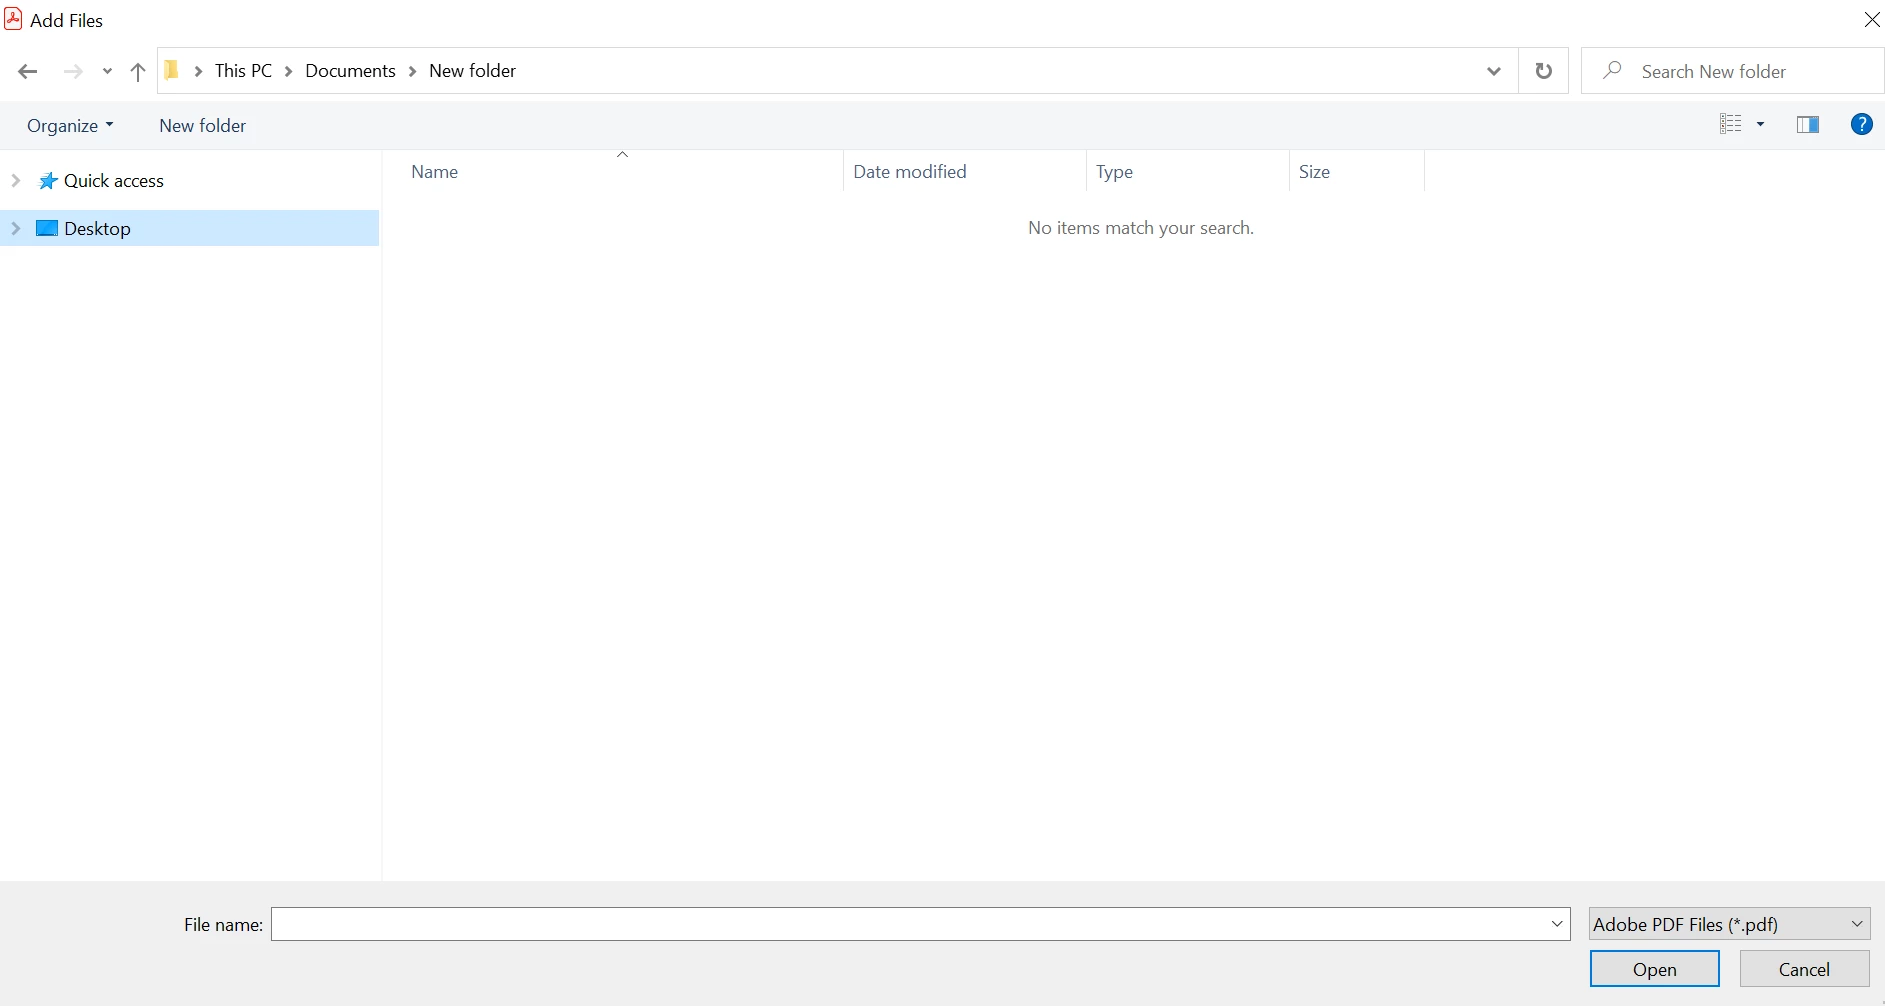The height and width of the screenshot is (1006, 1885).
Task: Open the view options dropdown arrow
Action: (1761, 124)
